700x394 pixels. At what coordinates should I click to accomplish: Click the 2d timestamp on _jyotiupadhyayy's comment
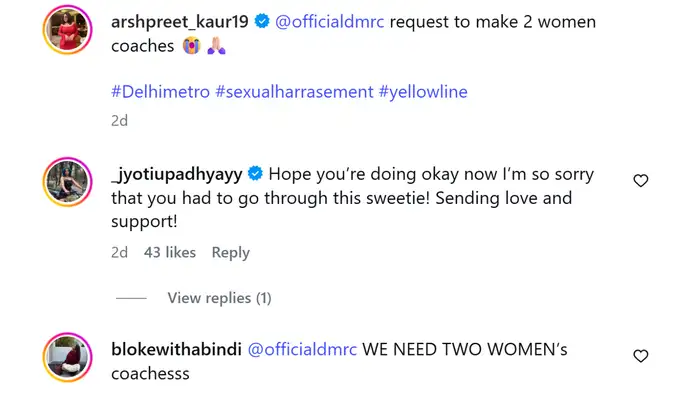point(119,253)
